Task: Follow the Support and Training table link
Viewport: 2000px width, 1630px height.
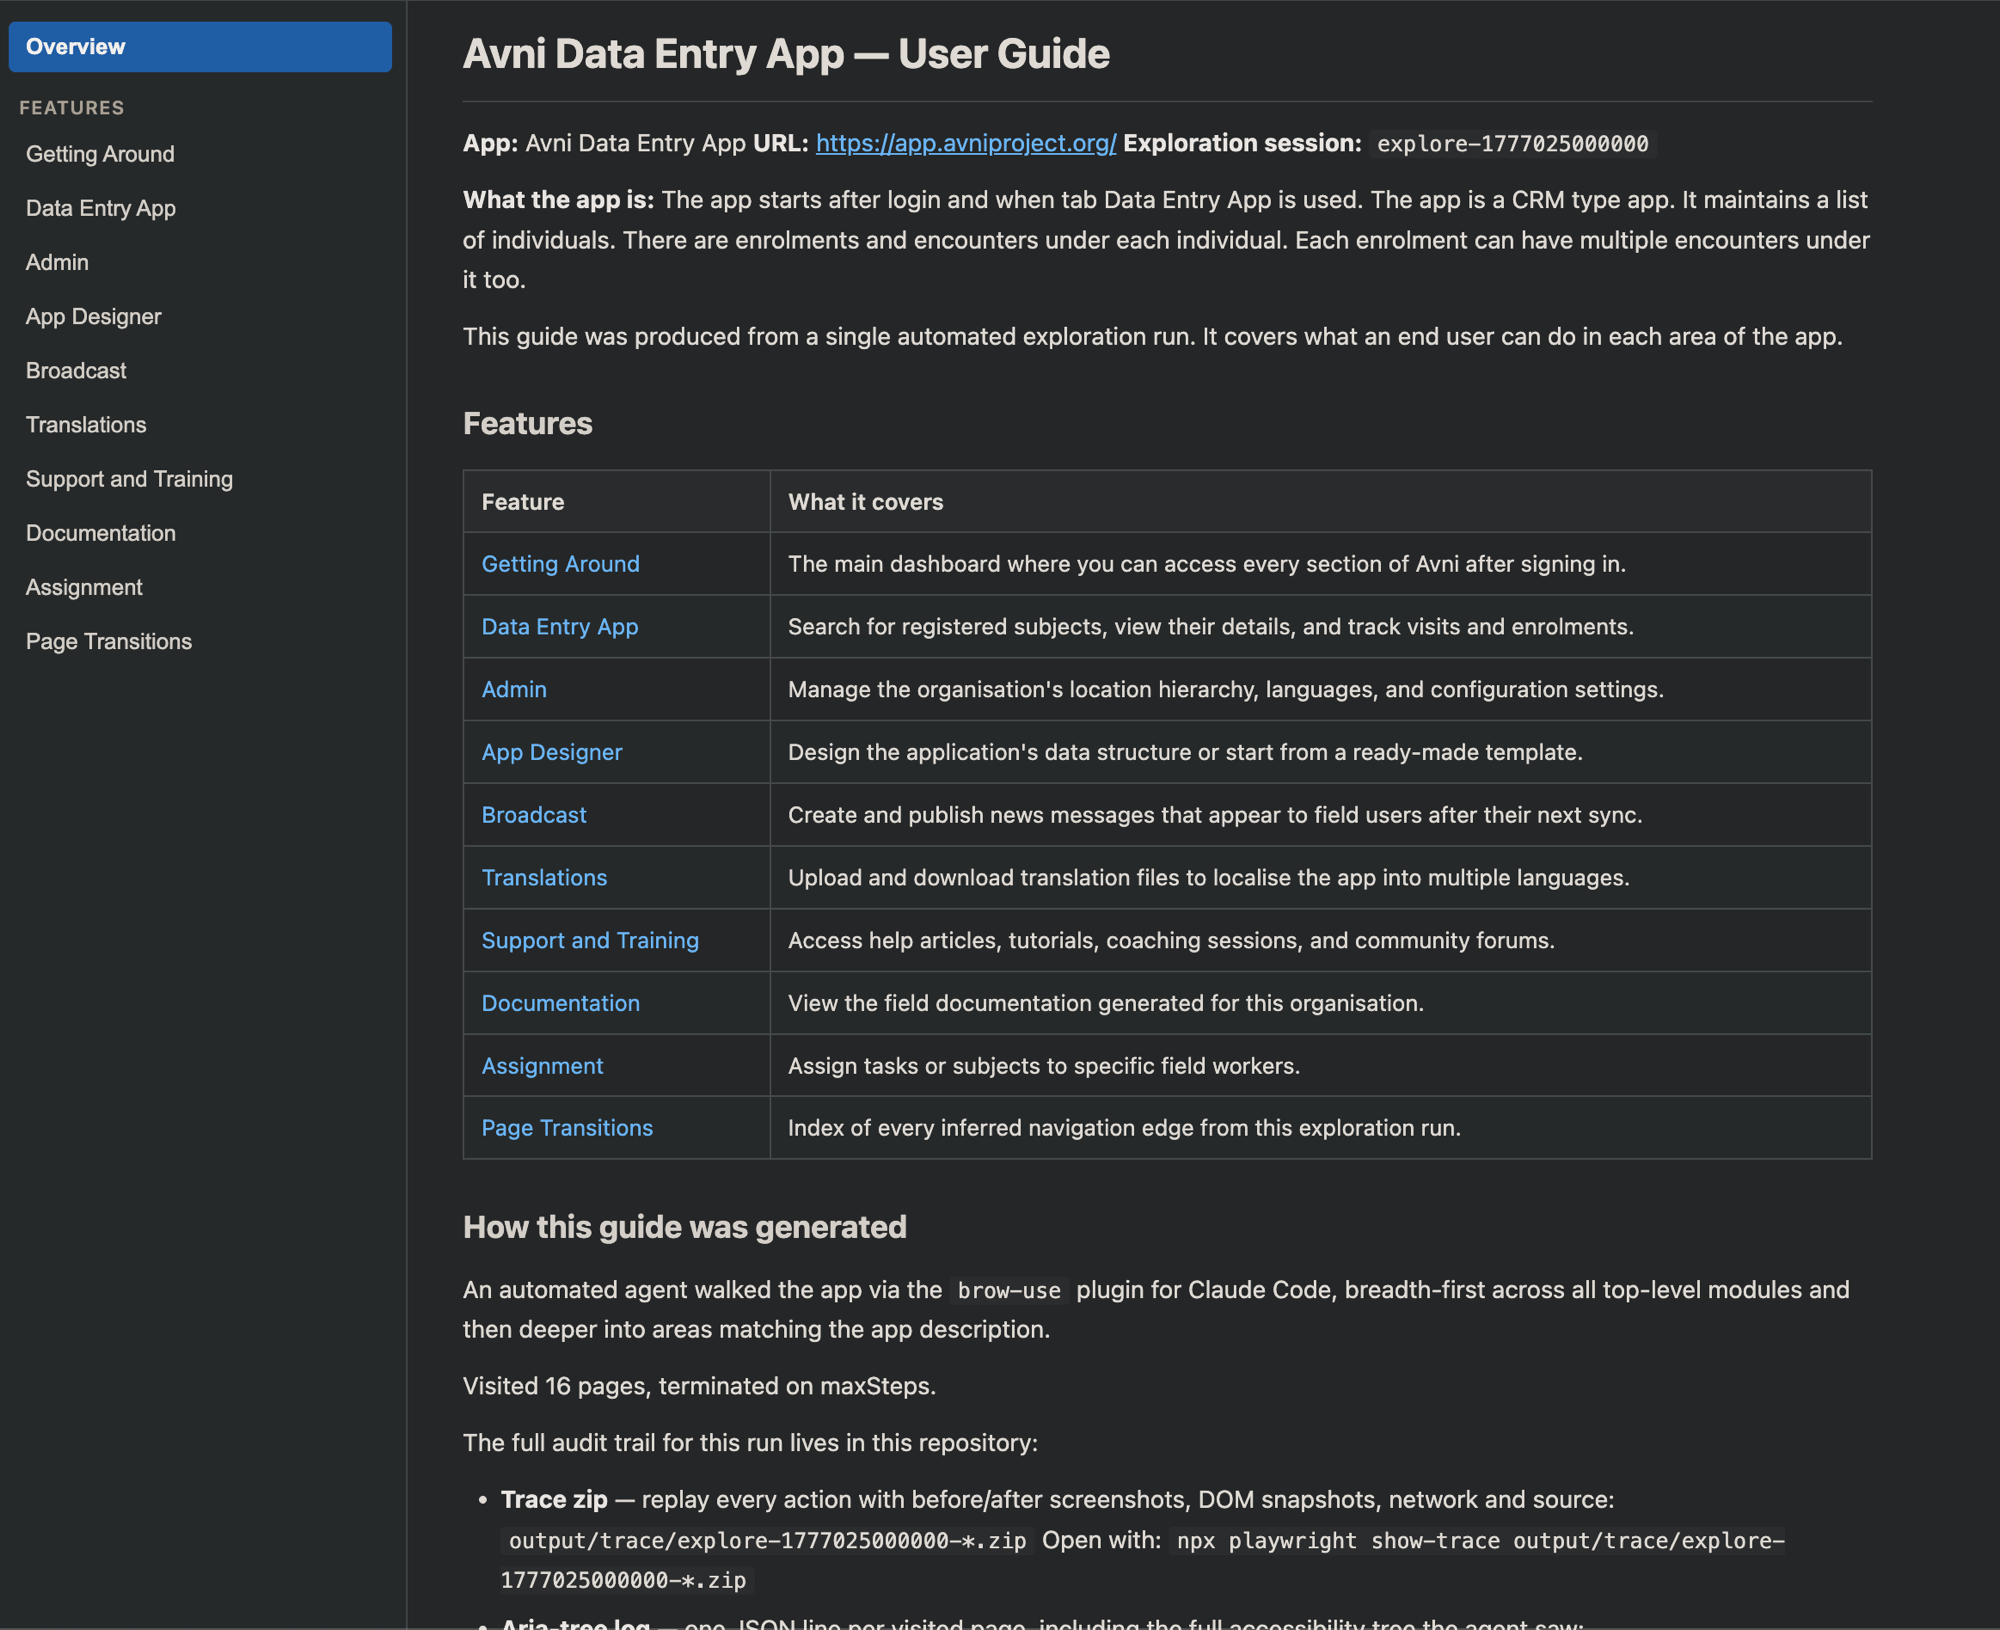Action: (590, 940)
